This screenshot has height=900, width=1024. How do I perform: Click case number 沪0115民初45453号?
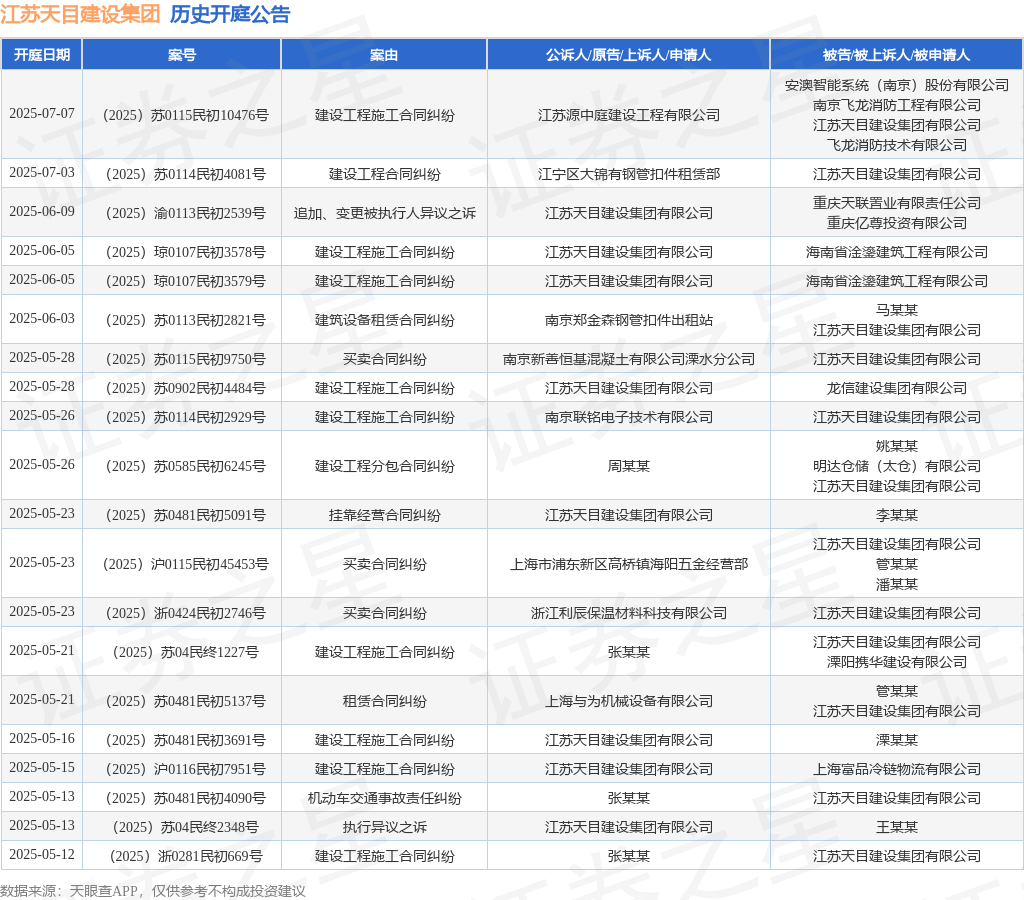pos(185,564)
